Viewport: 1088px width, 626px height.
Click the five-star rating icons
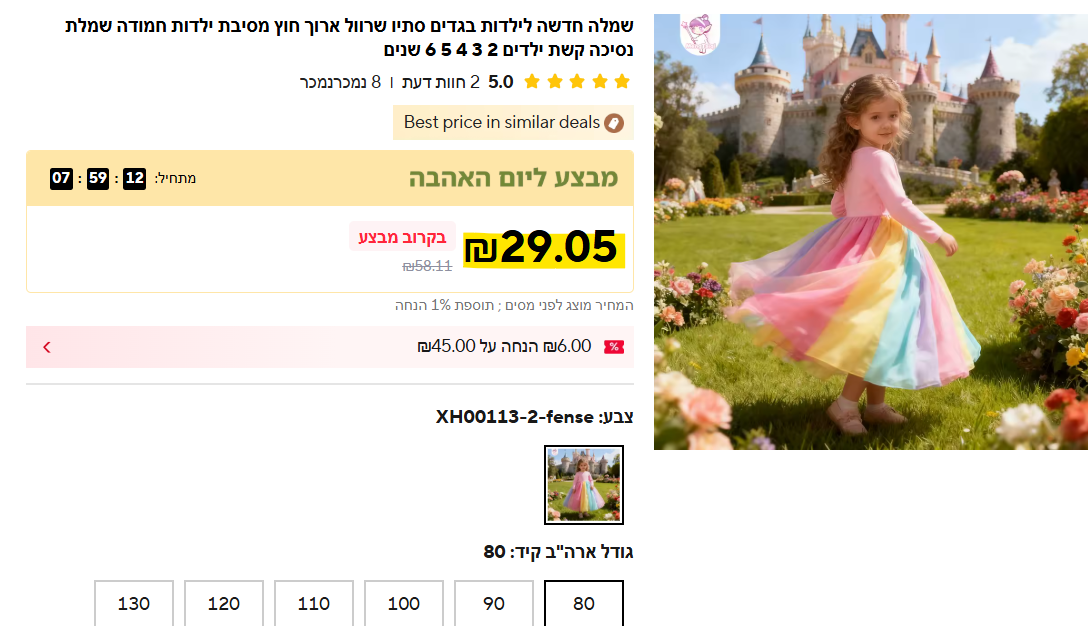click(577, 82)
